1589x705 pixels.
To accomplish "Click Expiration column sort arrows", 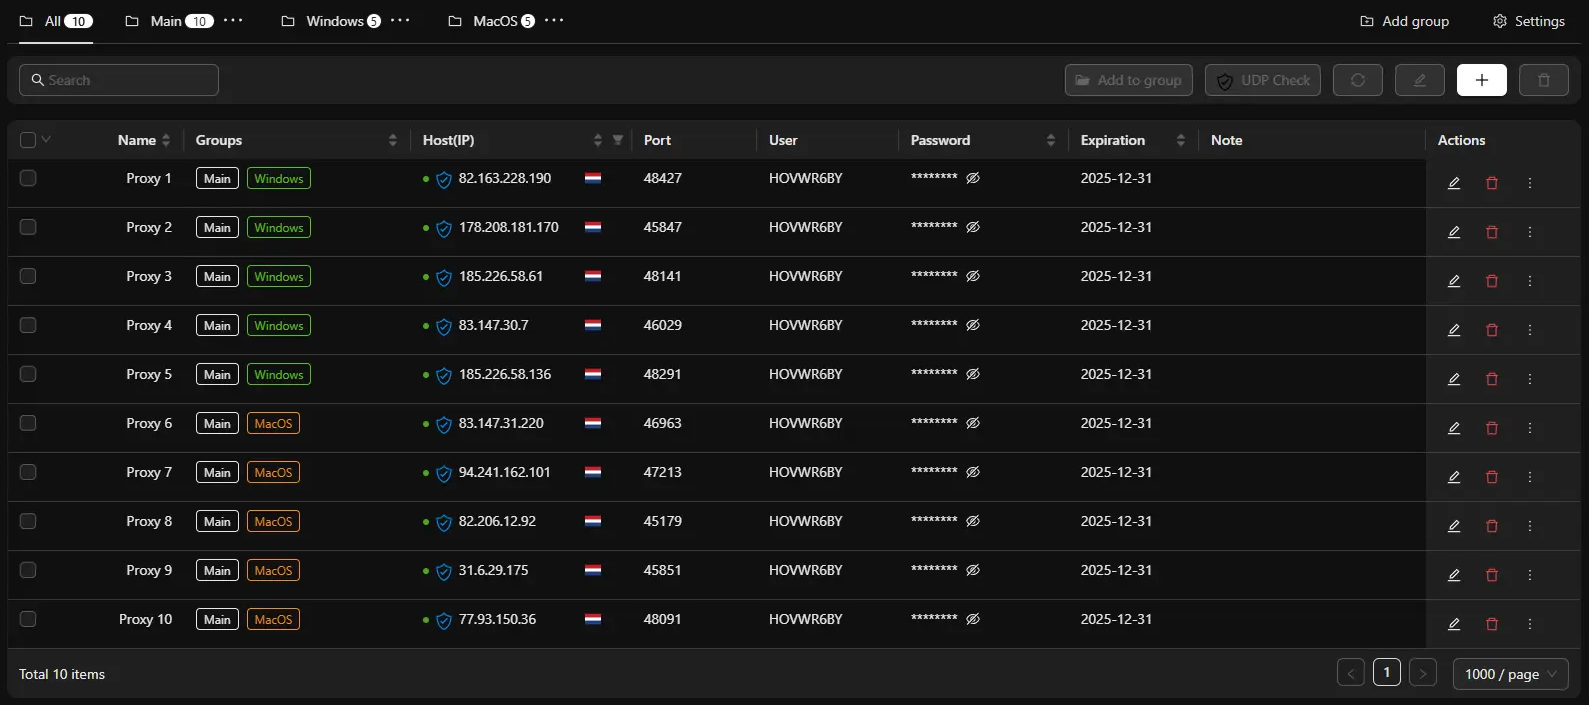I will pyautogui.click(x=1181, y=140).
